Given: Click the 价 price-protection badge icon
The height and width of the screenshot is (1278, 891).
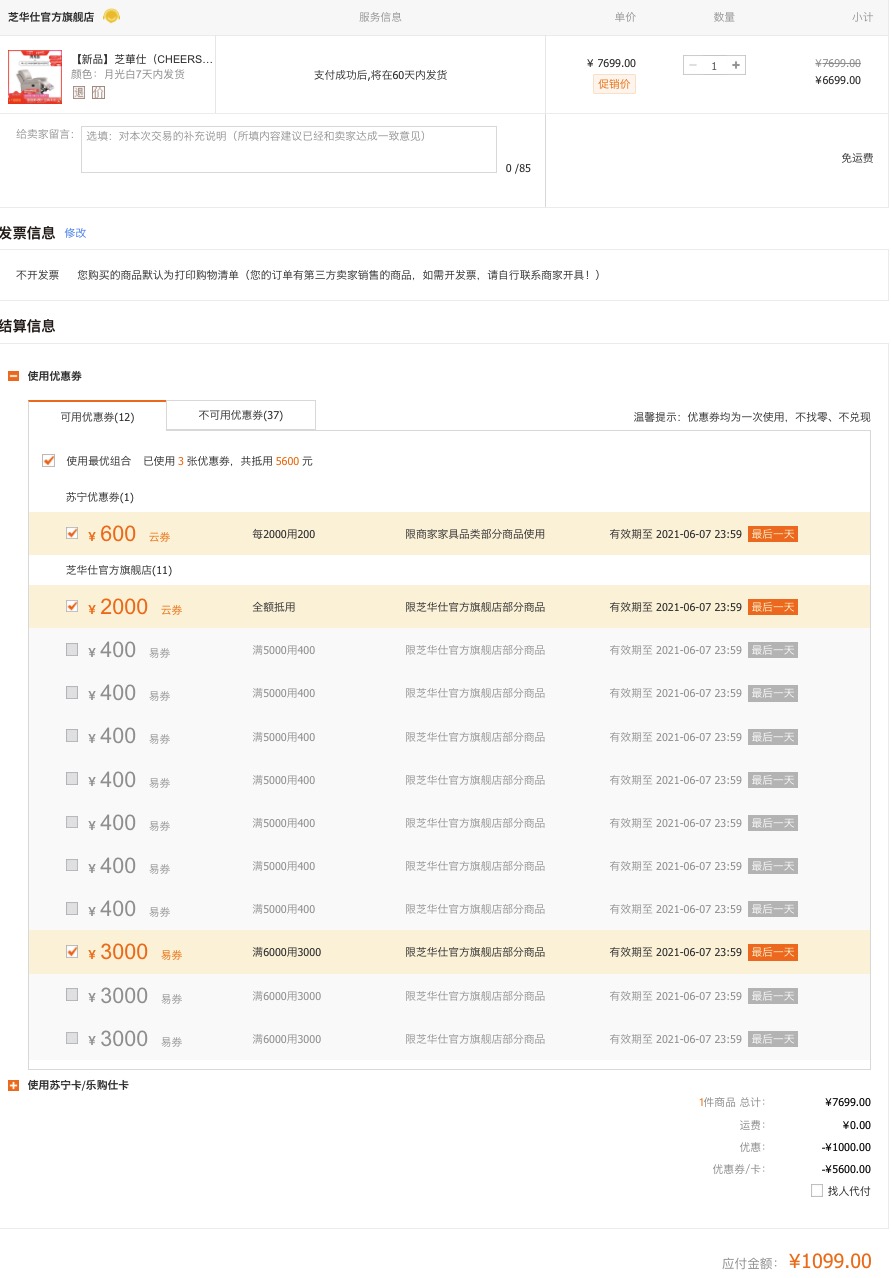Looking at the screenshot, I should point(98,92).
